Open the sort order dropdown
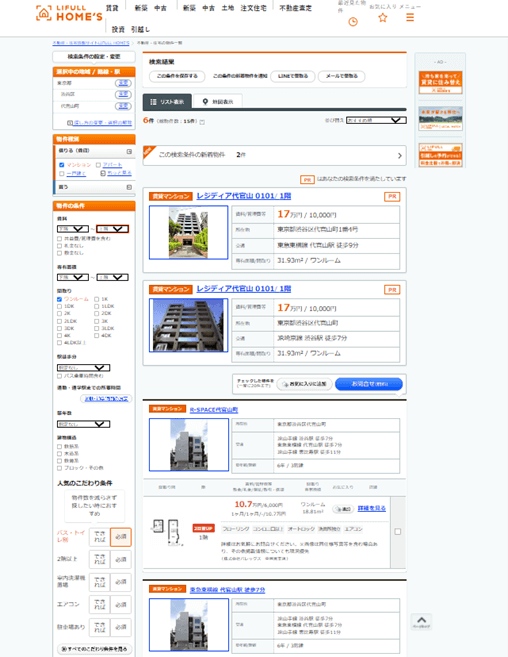 tap(376, 120)
